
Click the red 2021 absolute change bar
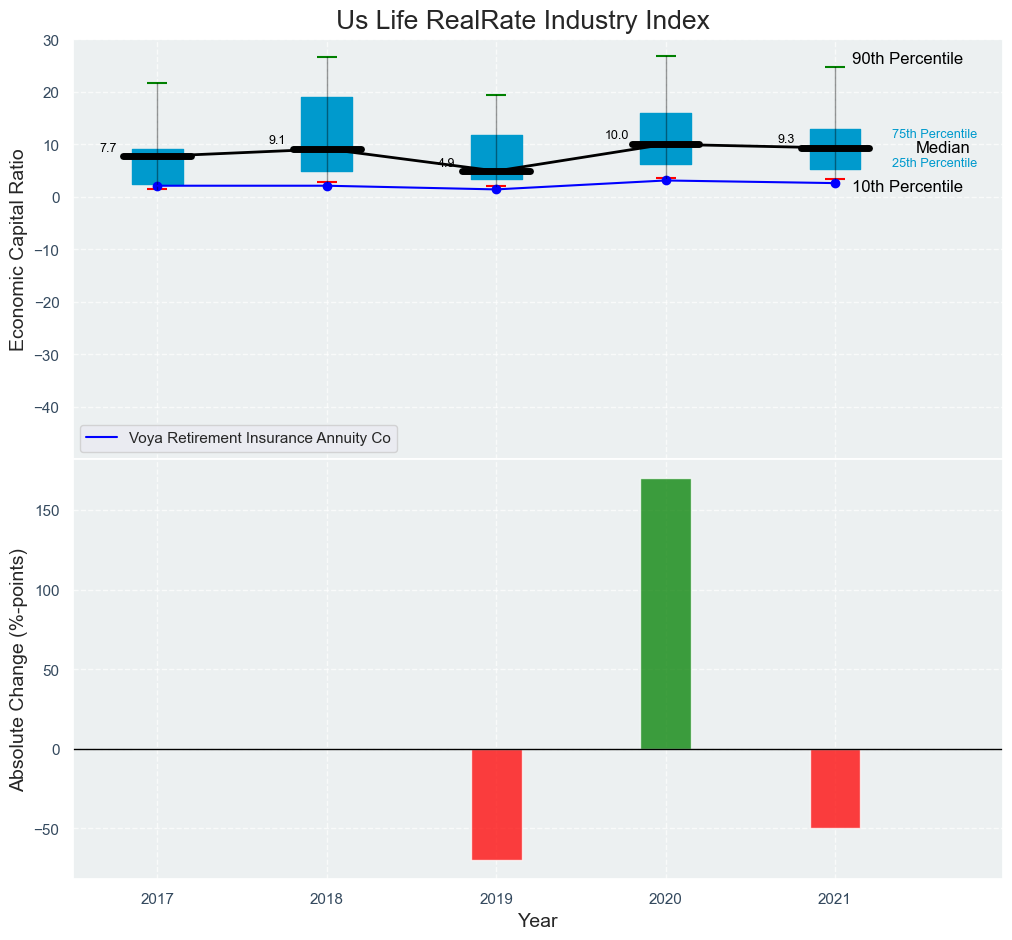[835, 788]
